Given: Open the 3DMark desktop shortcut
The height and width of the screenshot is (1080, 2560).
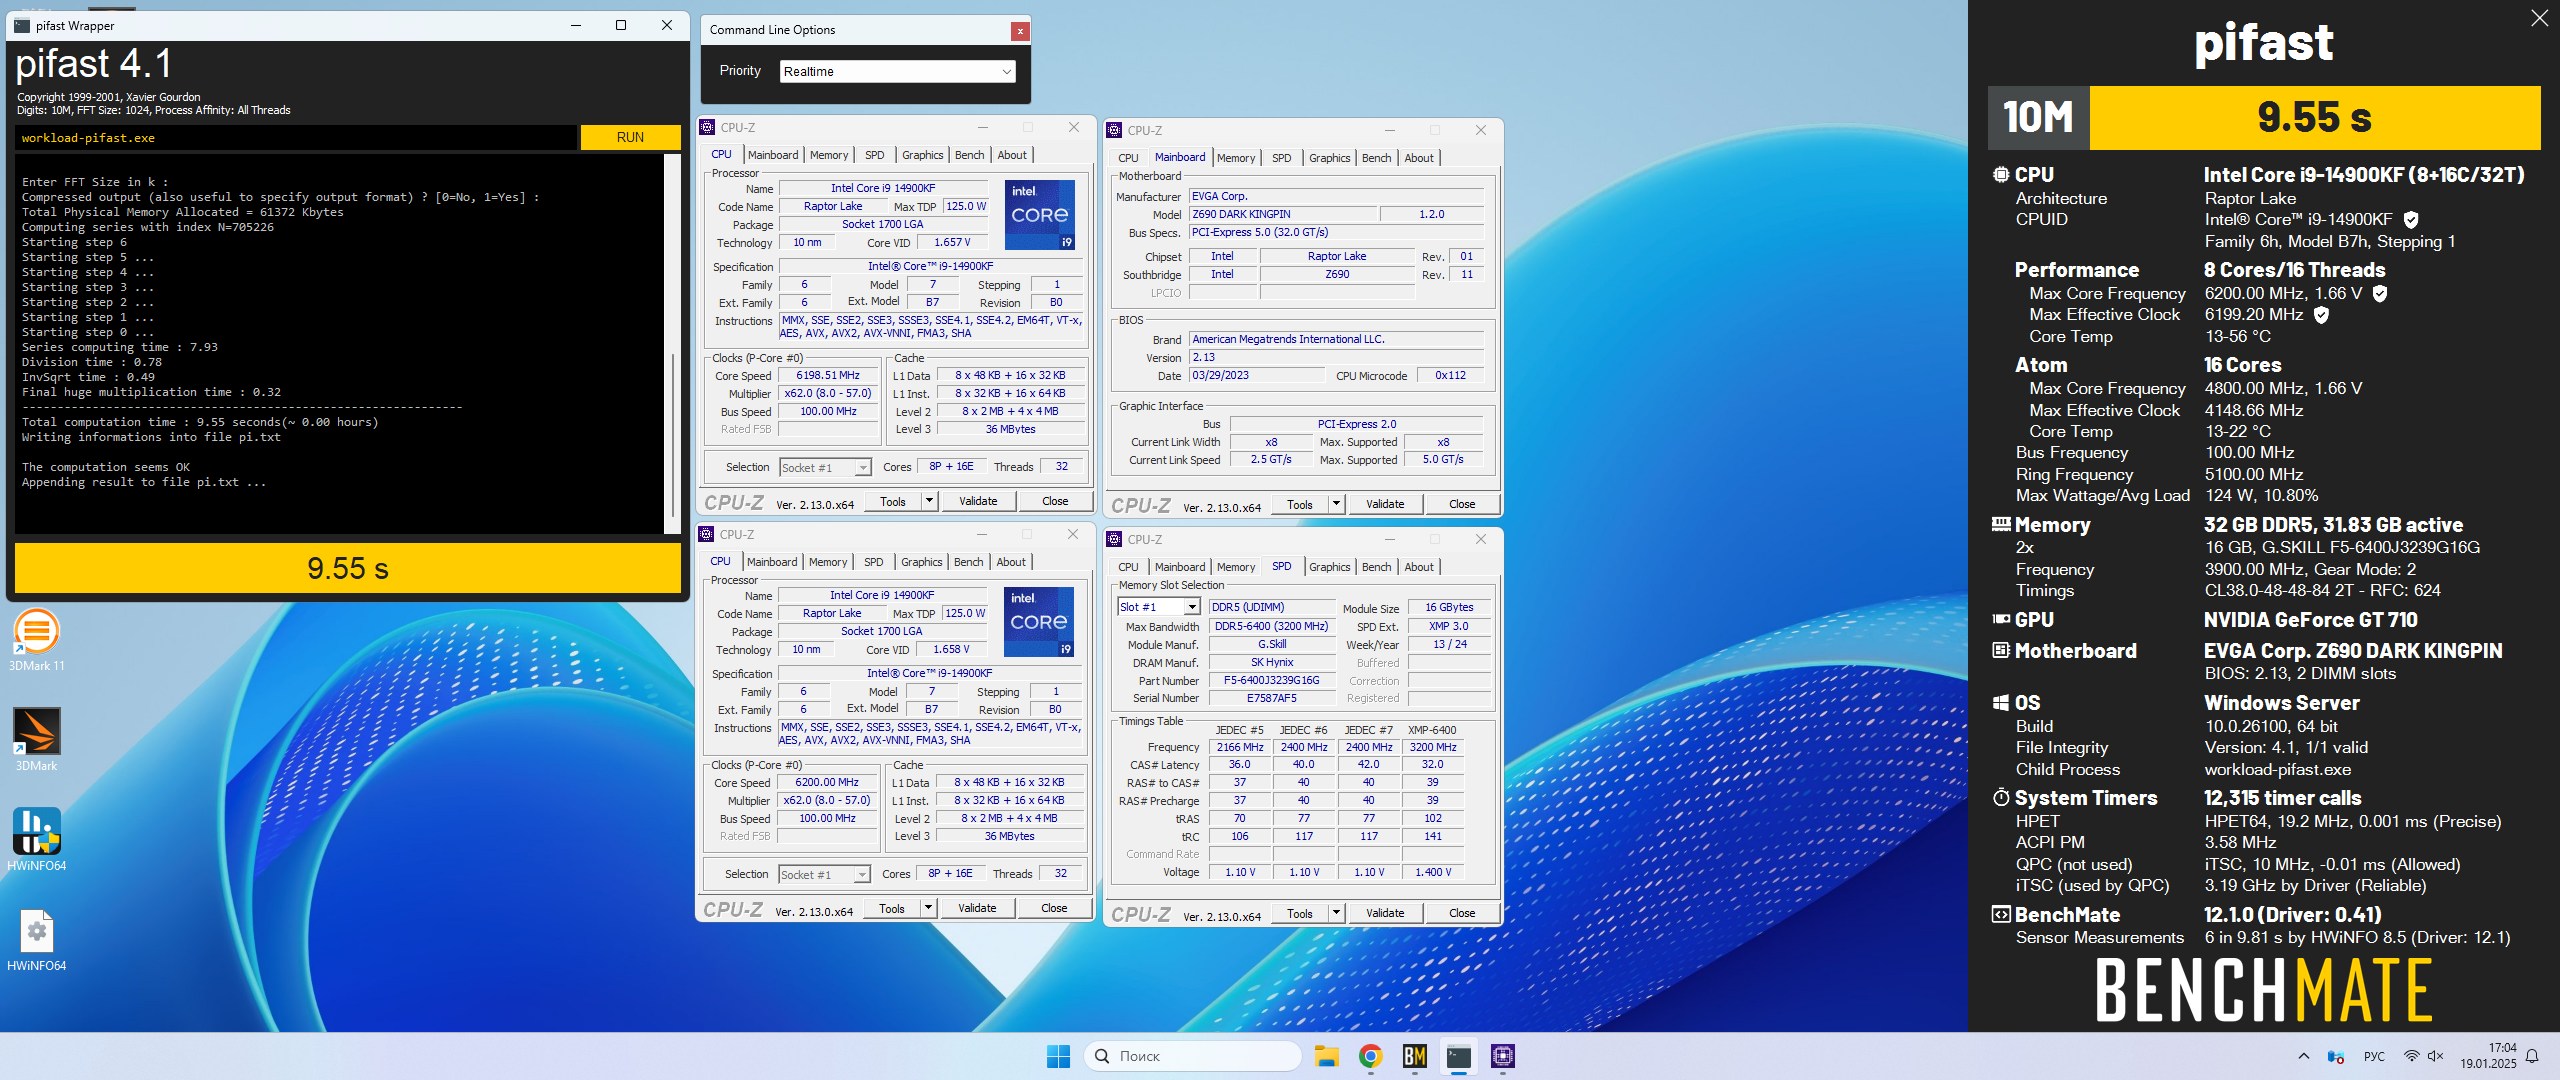Looking at the screenshot, I should point(37,740).
